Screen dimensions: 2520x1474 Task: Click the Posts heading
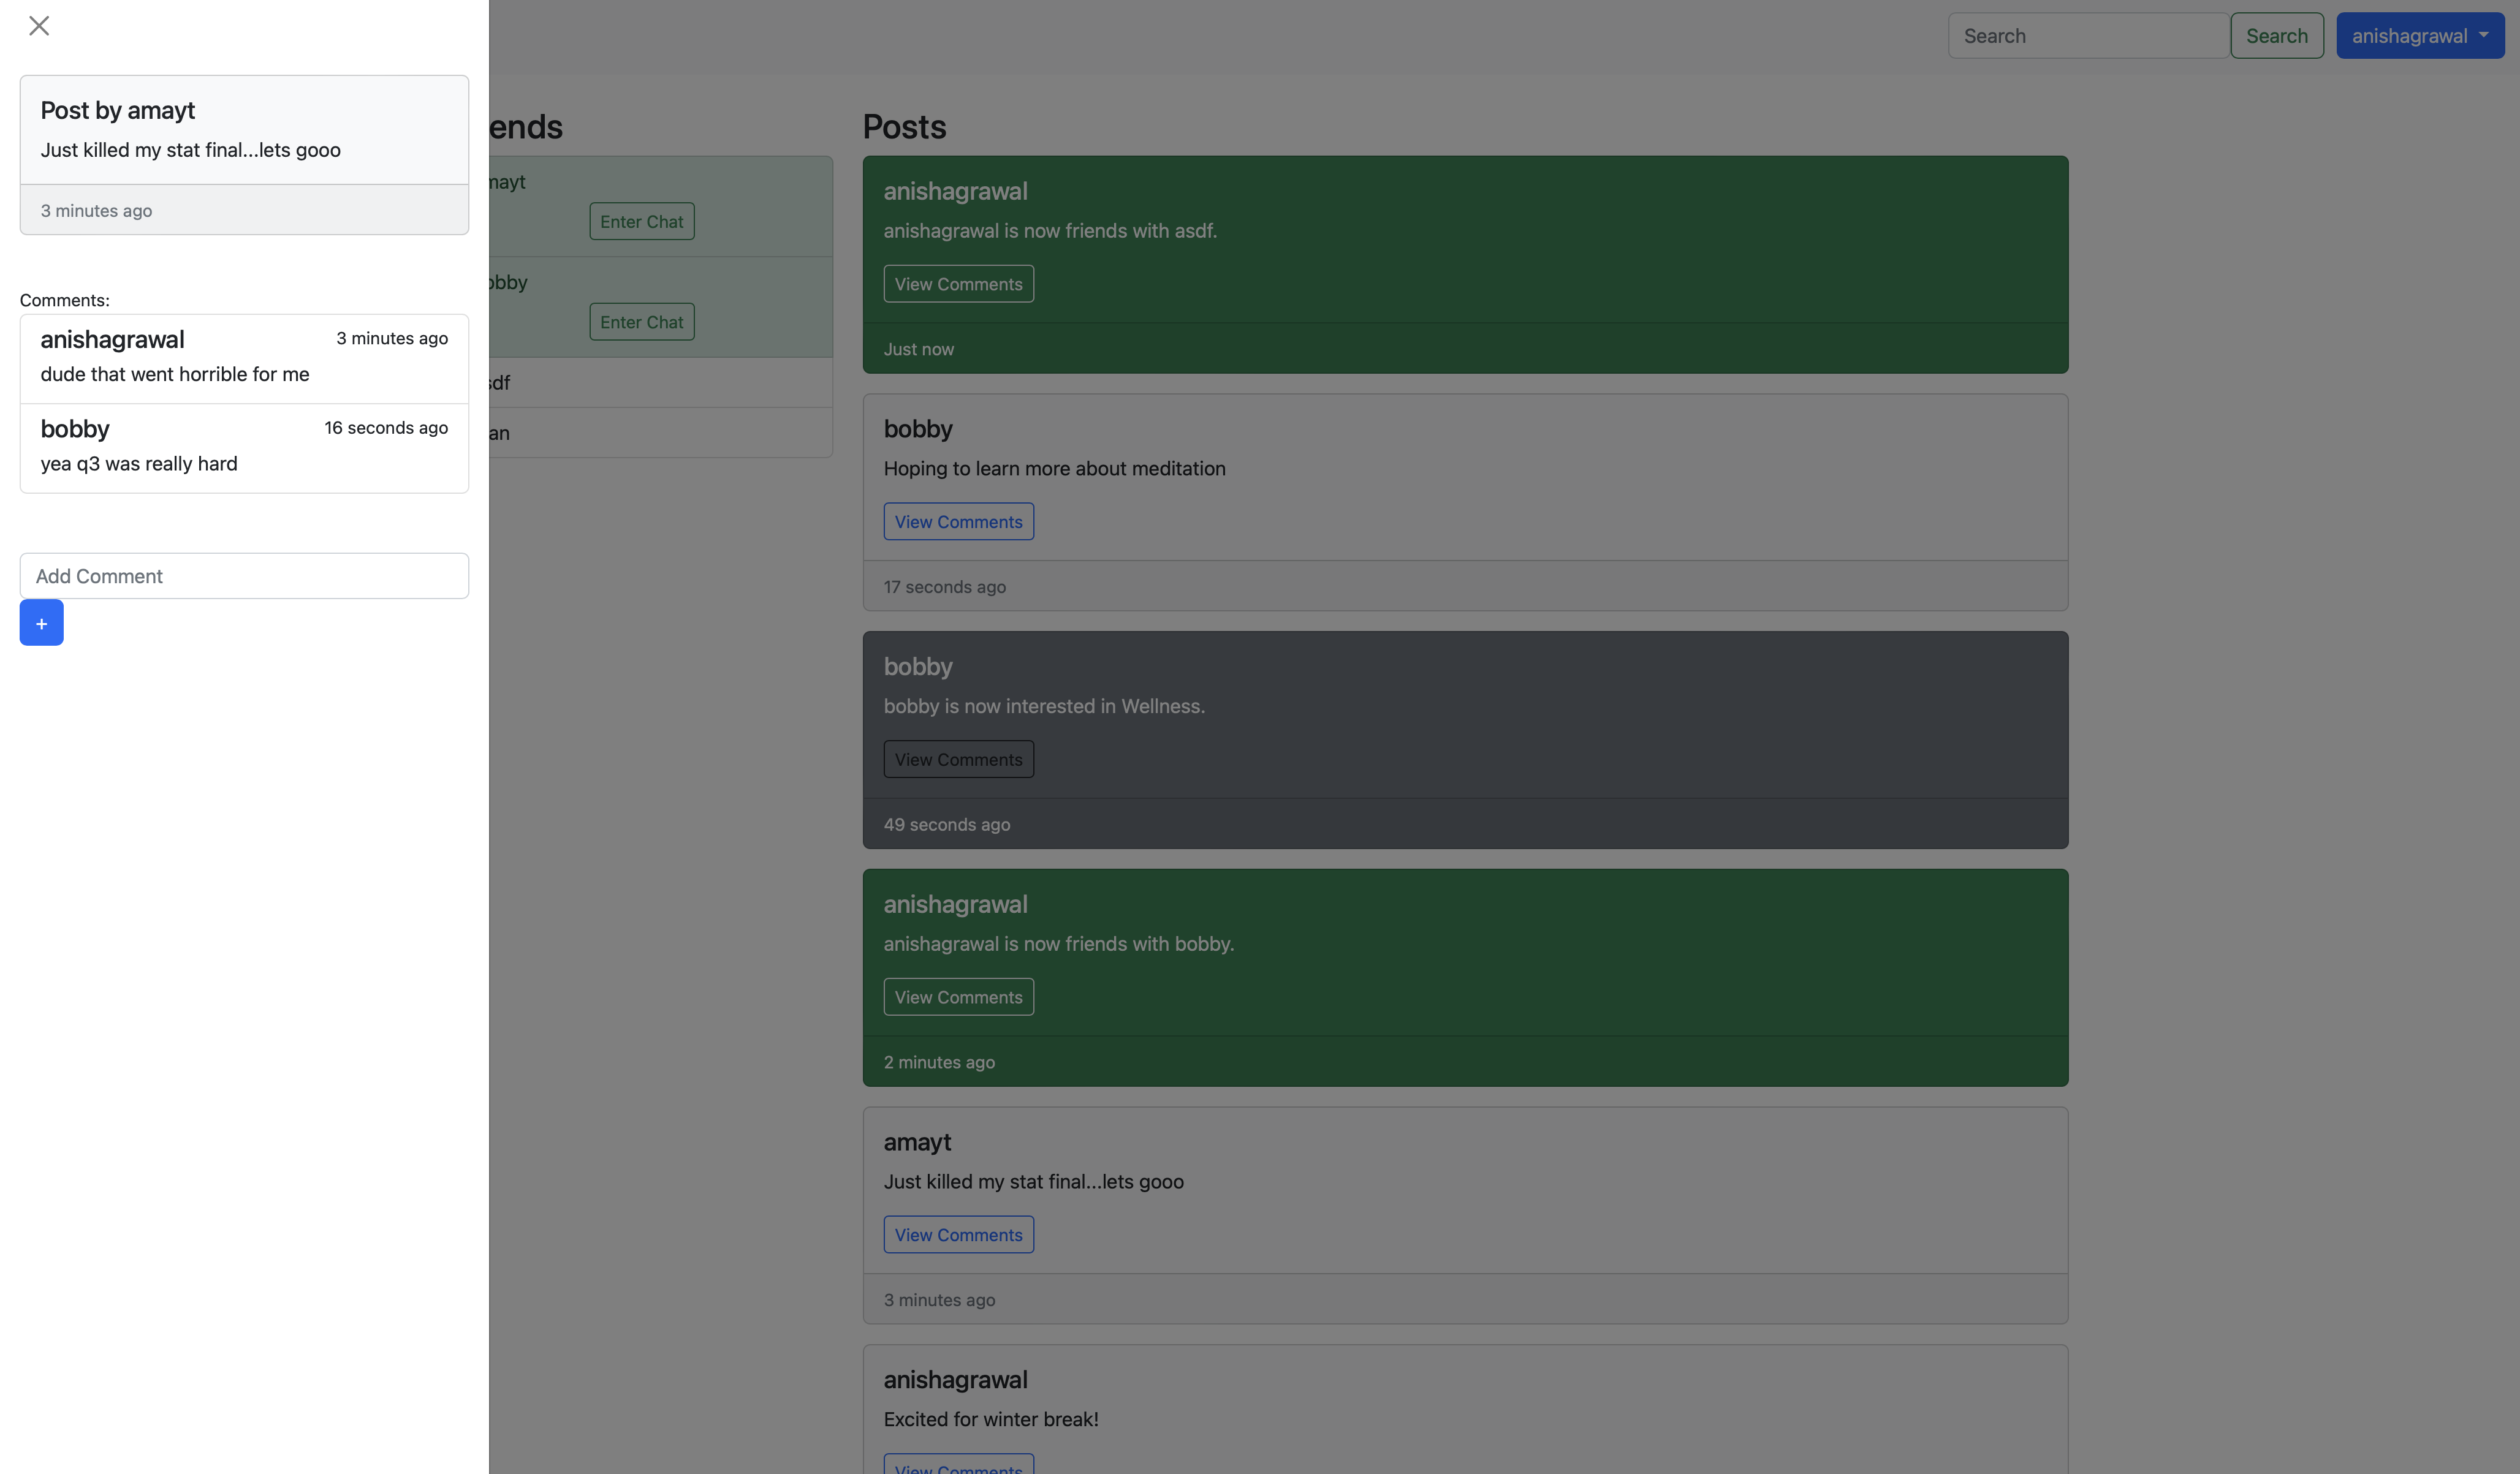pos(904,126)
